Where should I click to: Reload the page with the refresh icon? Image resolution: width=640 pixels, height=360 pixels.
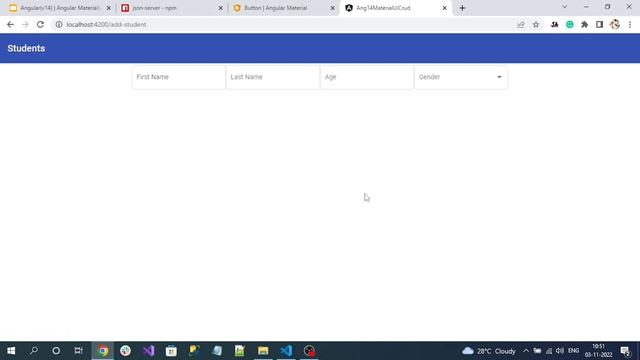pos(40,24)
